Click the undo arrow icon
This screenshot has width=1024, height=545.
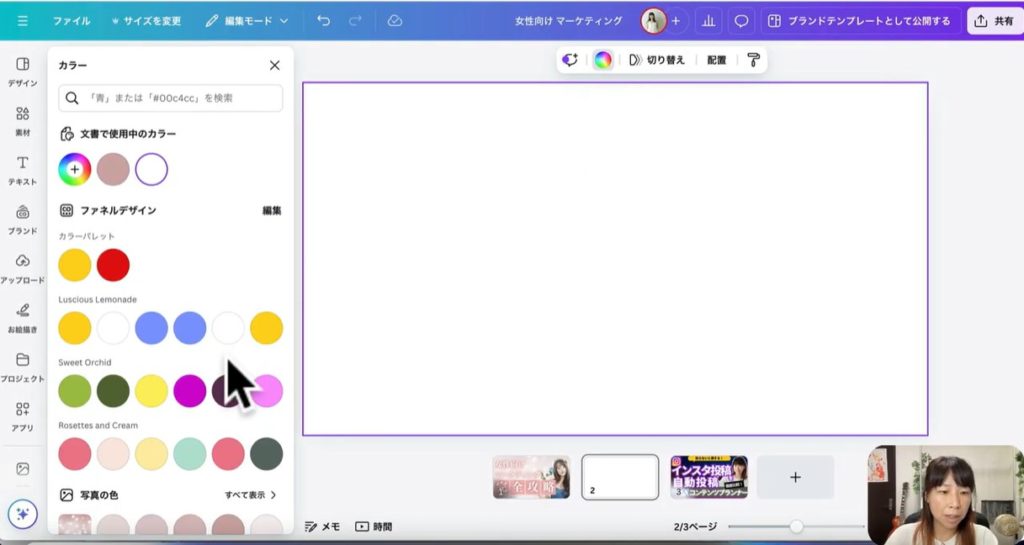click(x=323, y=20)
